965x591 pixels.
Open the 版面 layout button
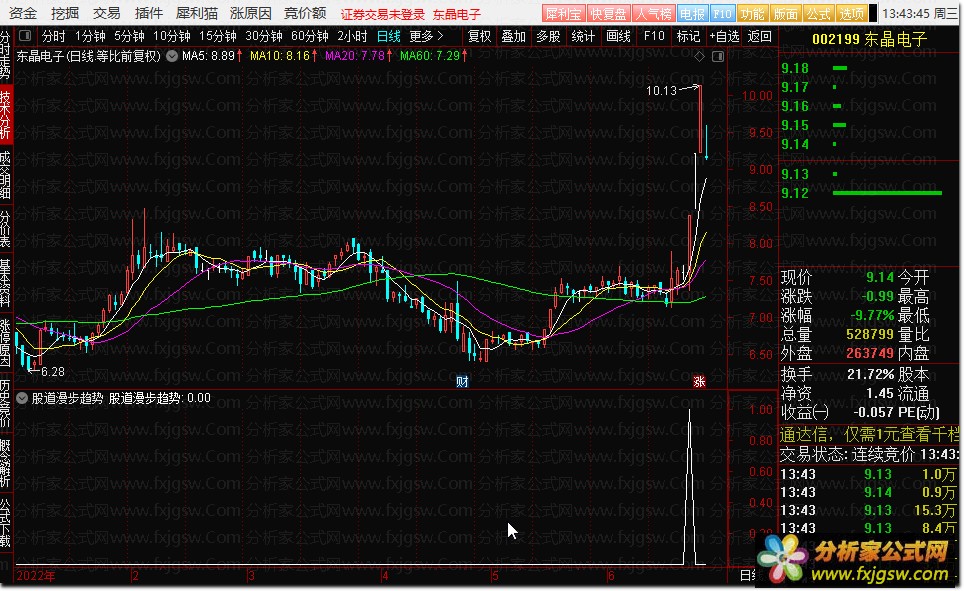pyautogui.click(x=785, y=14)
